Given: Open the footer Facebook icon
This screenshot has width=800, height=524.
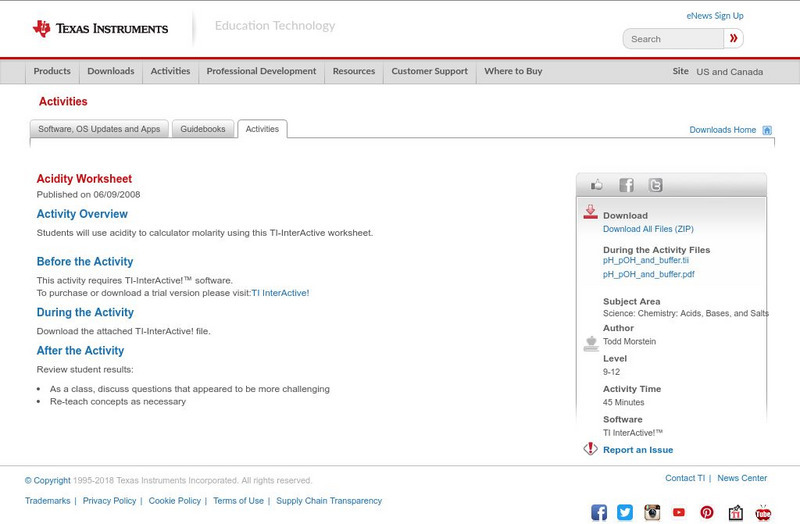Looking at the screenshot, I should 599,512.
